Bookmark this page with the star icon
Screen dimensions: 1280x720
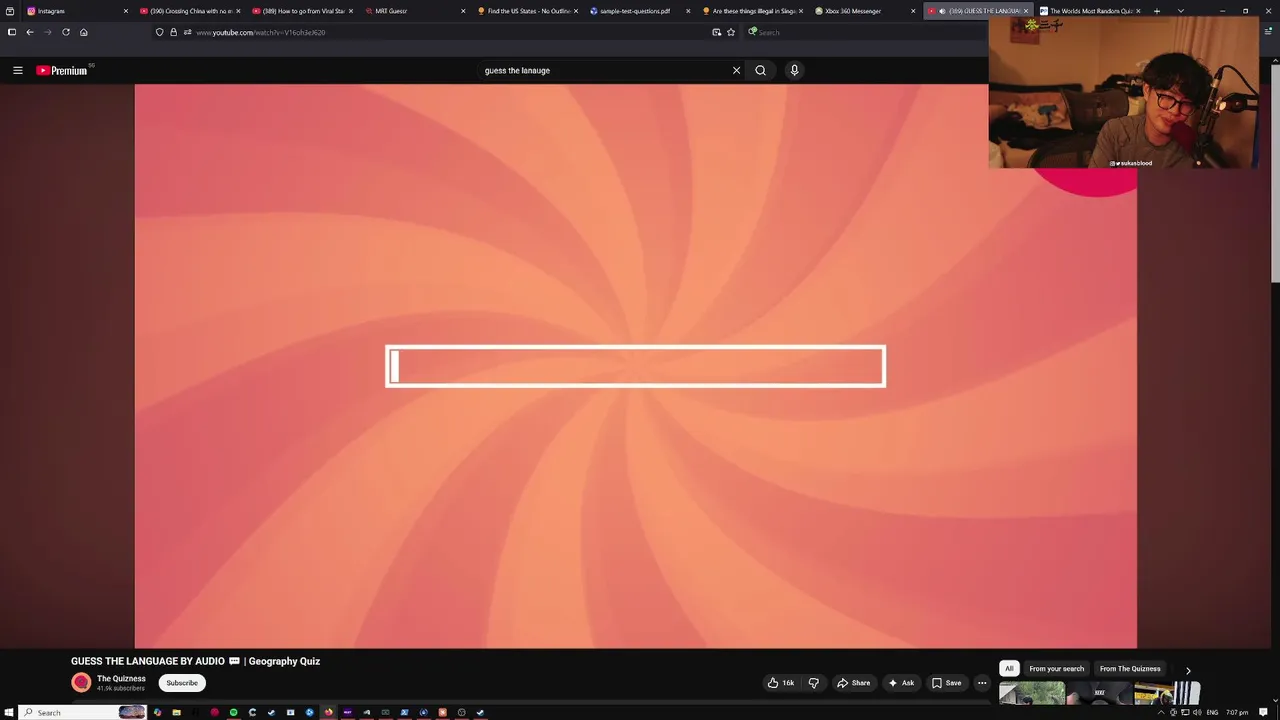[x=731, y=32]
